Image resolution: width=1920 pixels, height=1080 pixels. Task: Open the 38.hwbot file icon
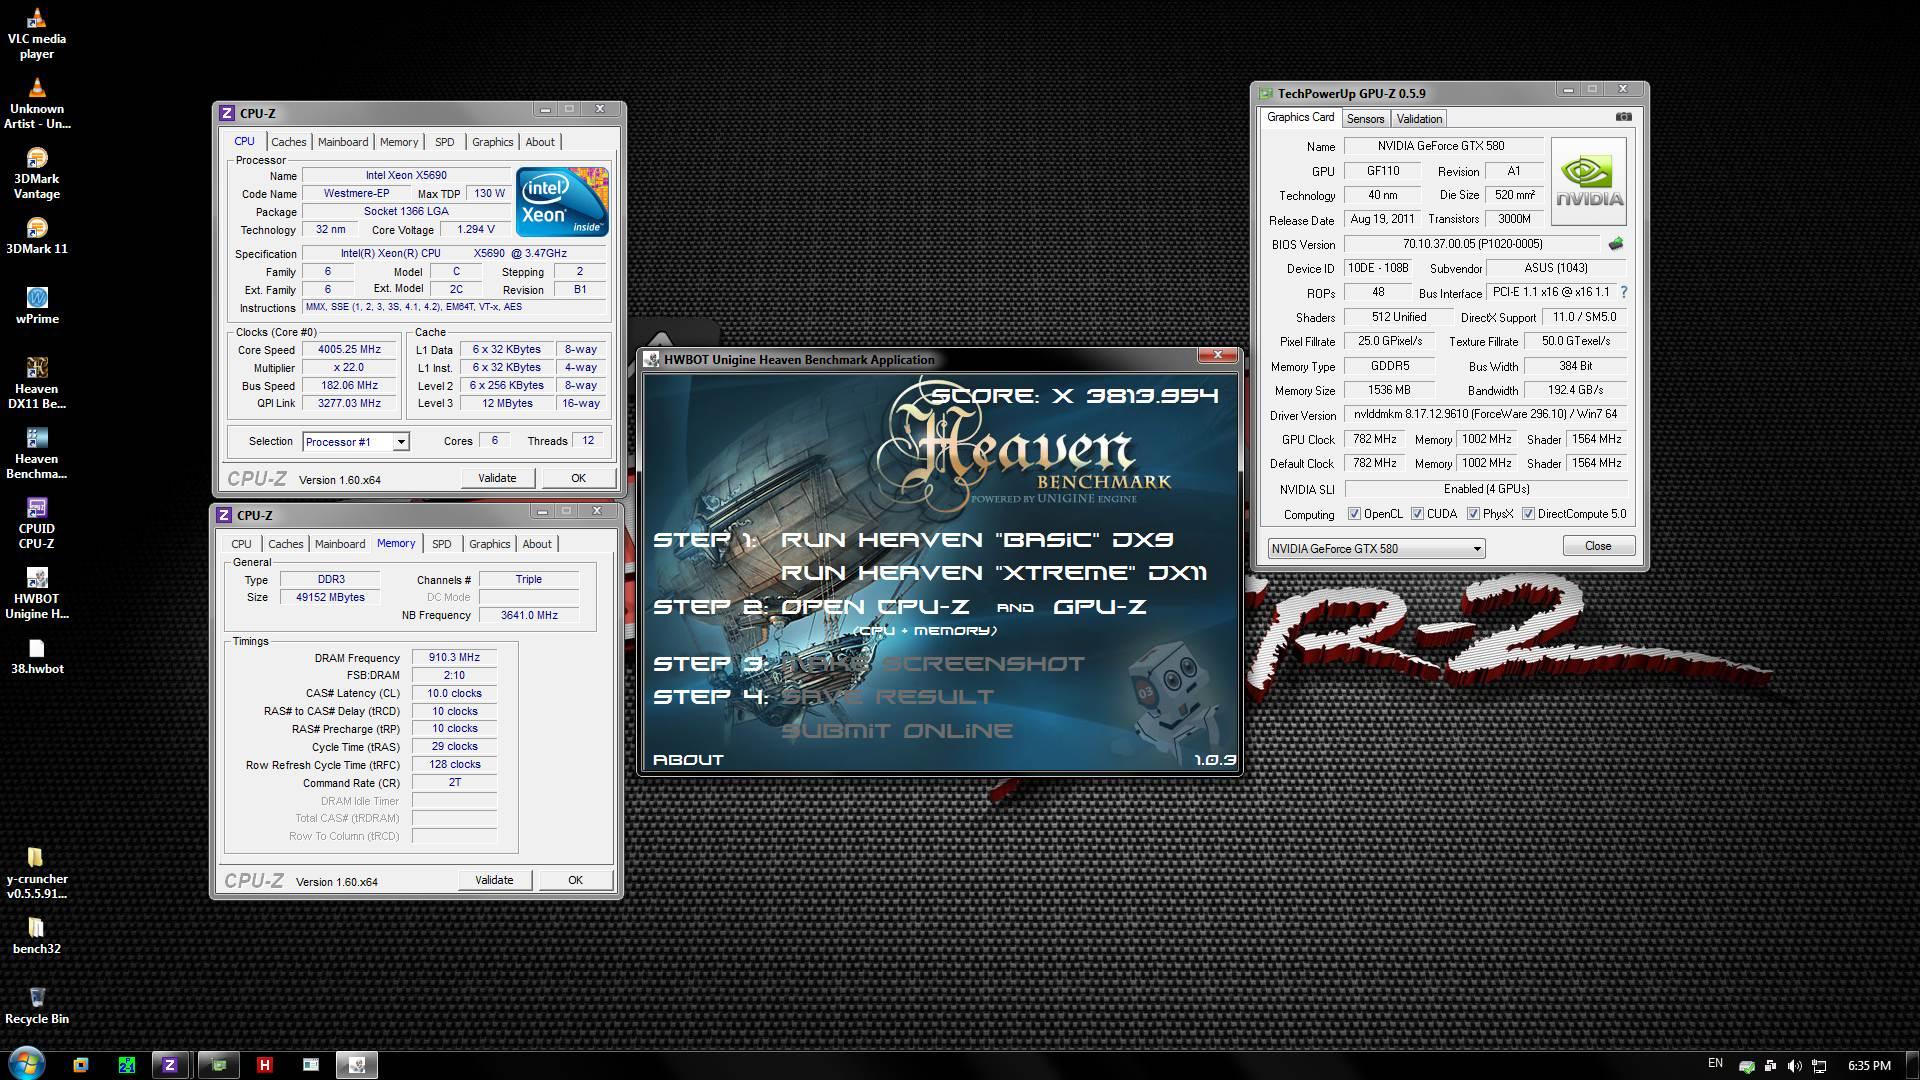(37, 656)
